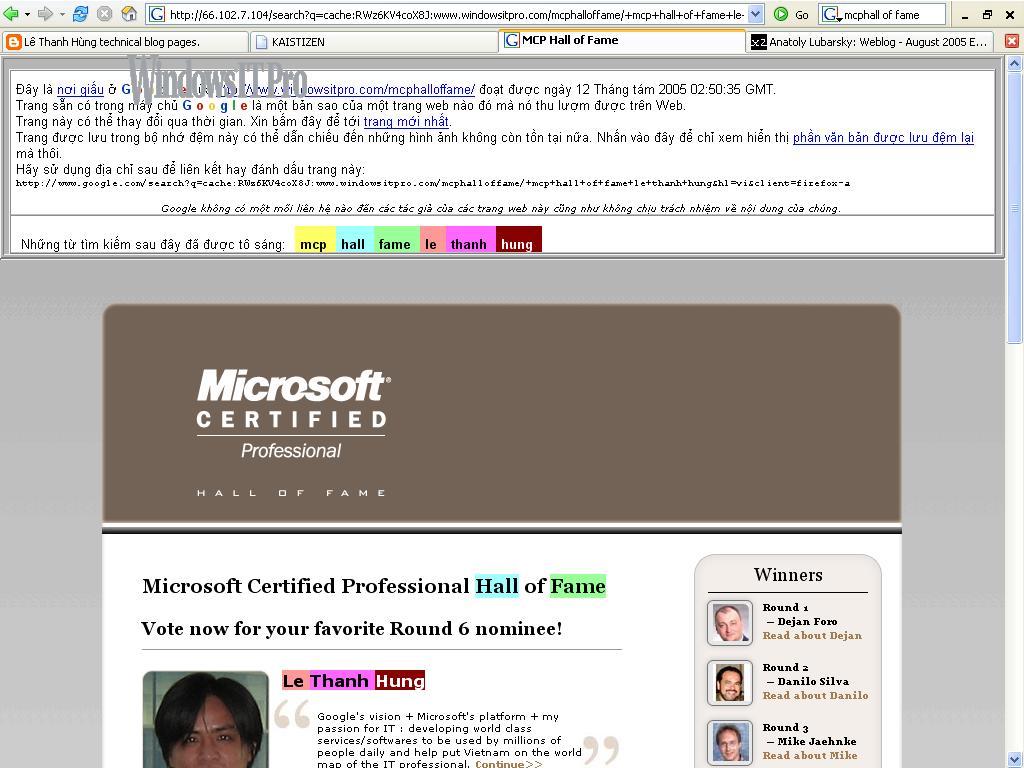Follow the 'Read about Dejan' link
The width and height of the screenshot is (1024, 768).
[812, 635]
